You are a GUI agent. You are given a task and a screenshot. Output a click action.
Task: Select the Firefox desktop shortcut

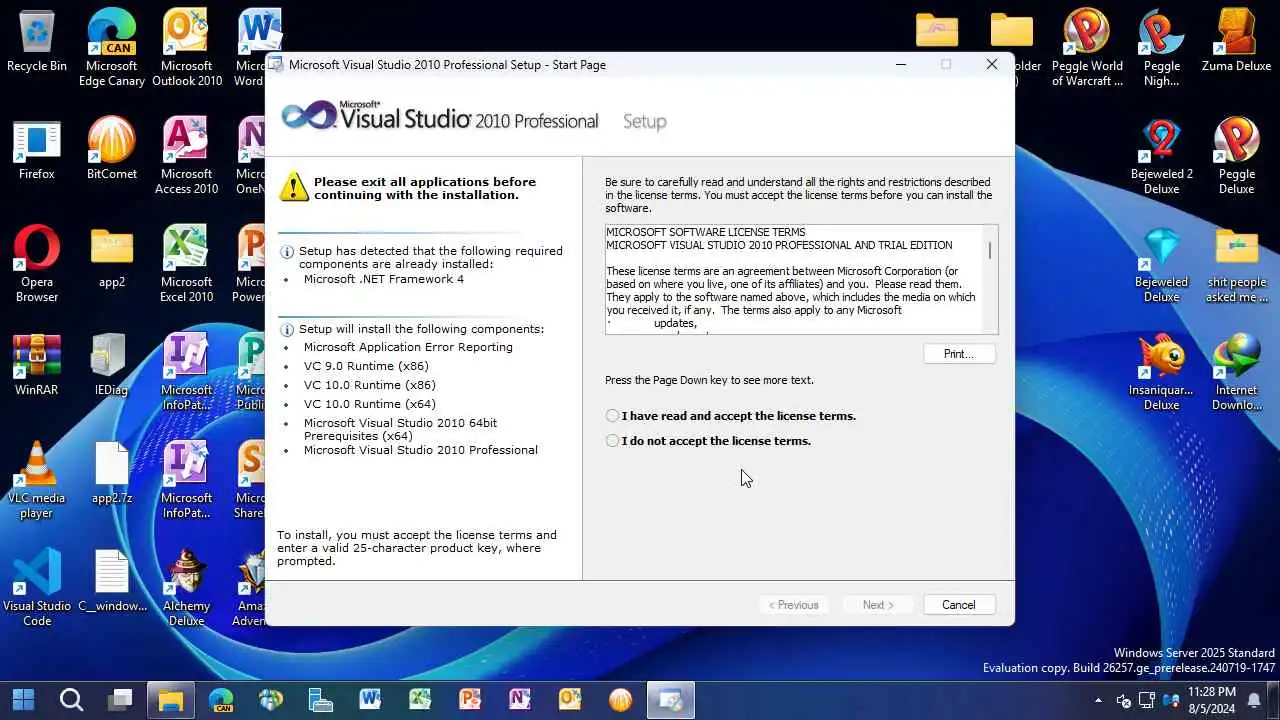(x=37, y=150)
